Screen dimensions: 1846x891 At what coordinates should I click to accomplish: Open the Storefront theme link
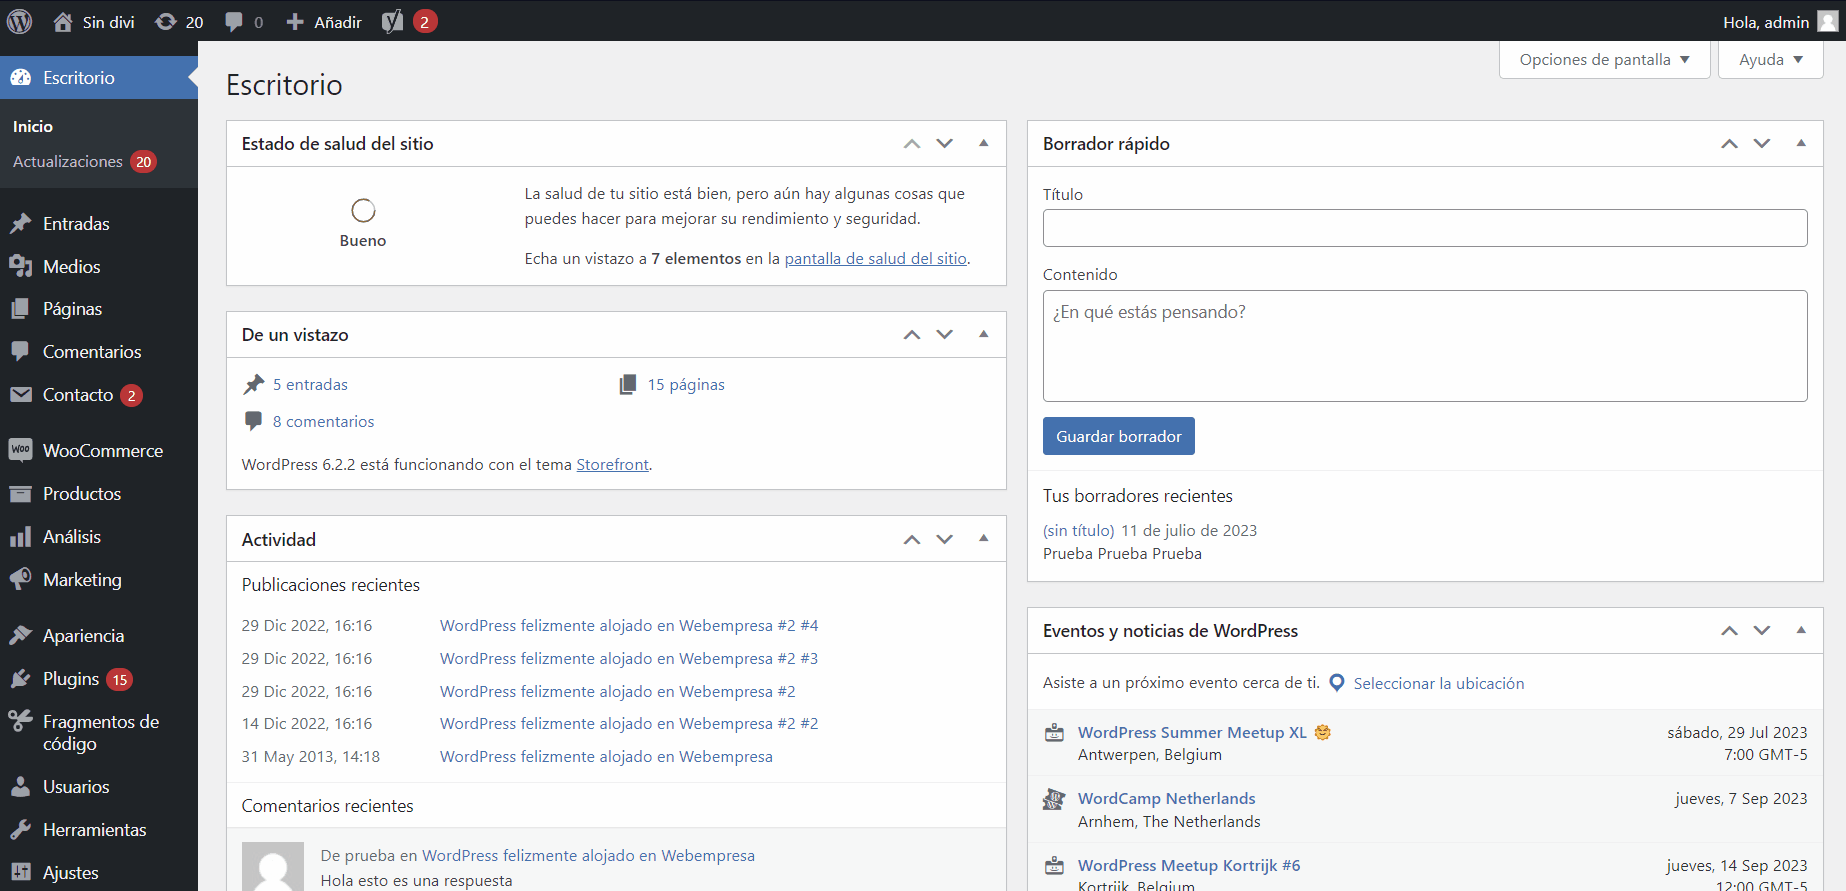[x=612, y=465]
